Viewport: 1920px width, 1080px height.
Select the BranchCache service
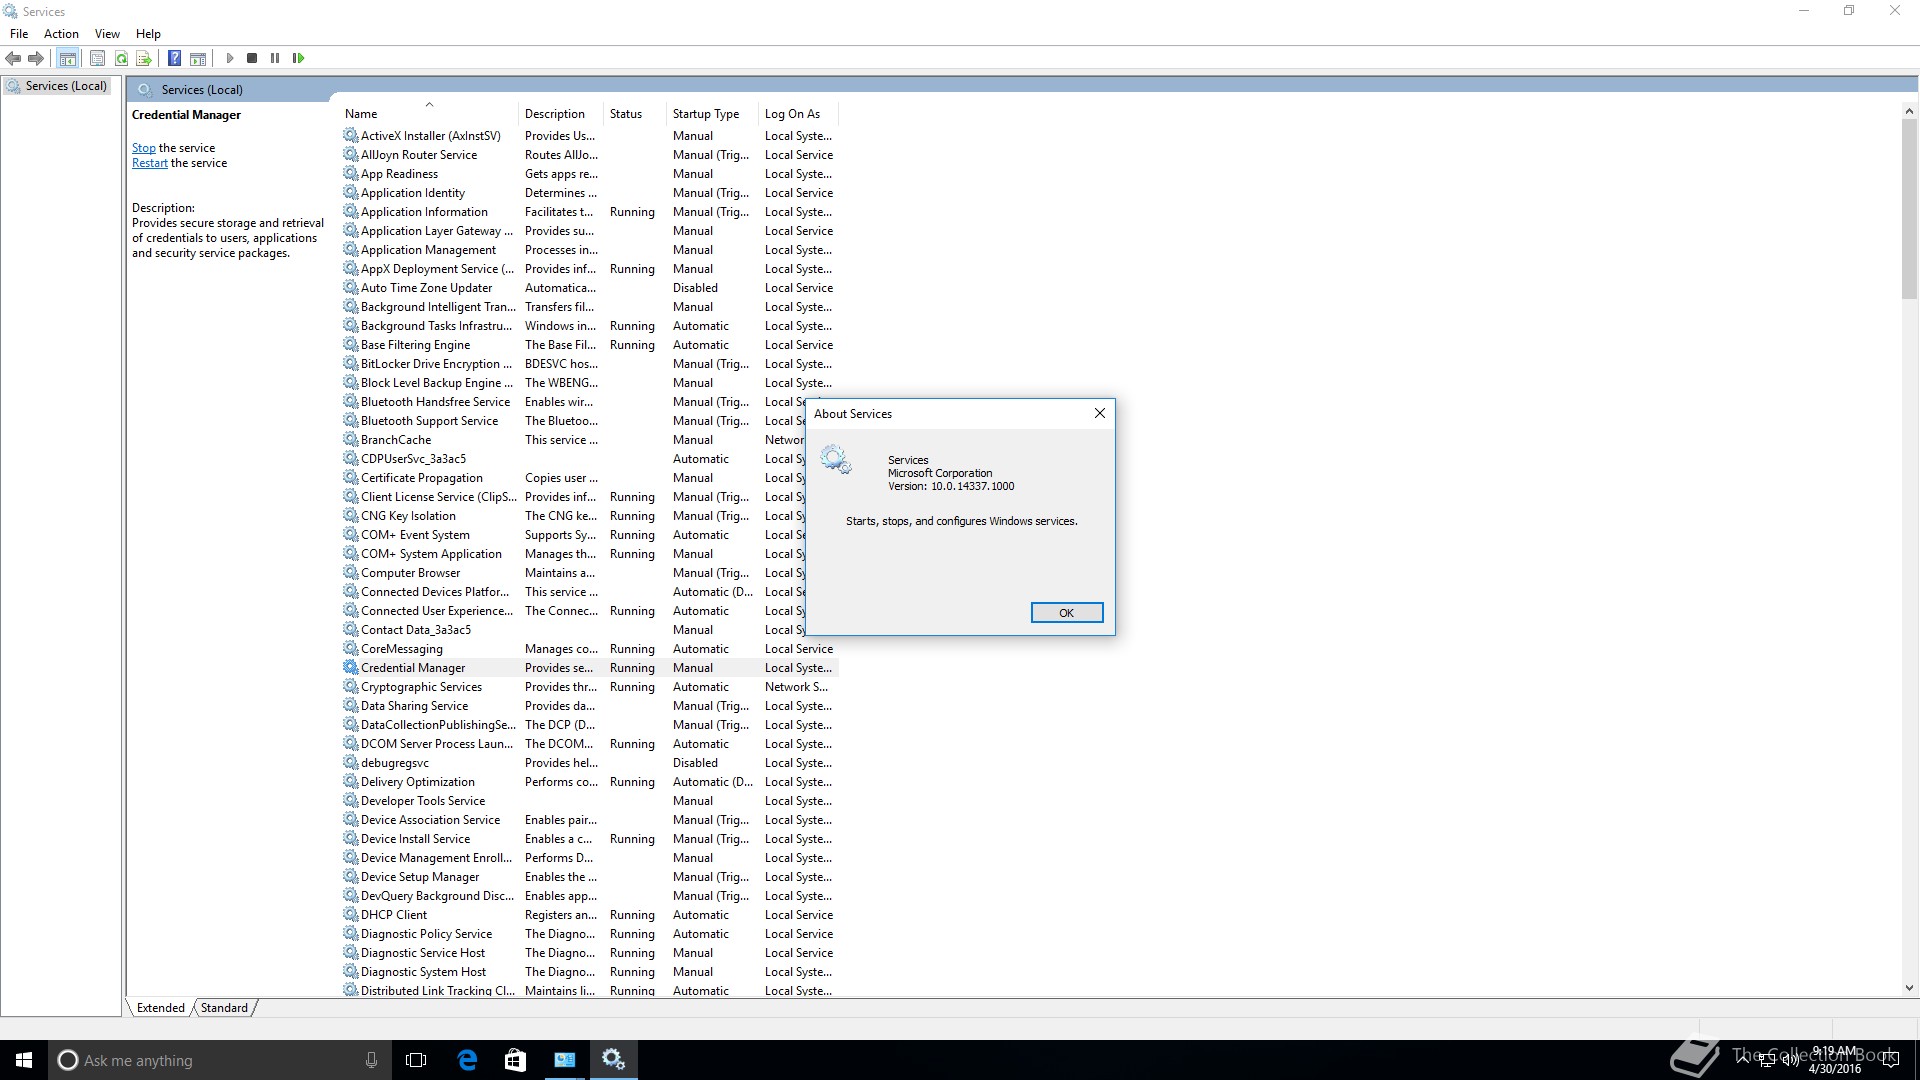pyautogui.click(x=573, y=440)
